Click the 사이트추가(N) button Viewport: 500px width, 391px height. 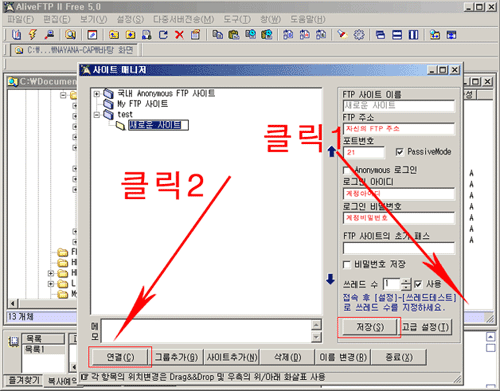click(232, 357)
